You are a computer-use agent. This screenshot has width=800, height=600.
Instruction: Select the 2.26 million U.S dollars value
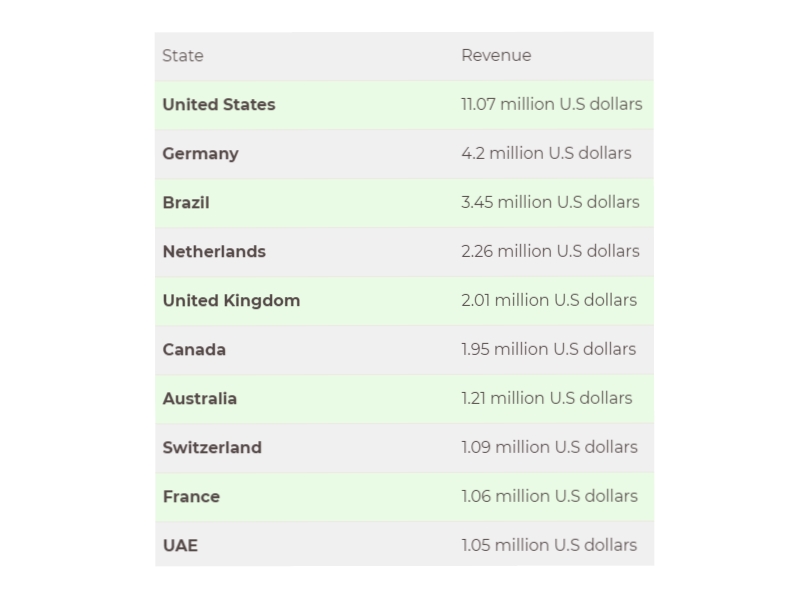(550, 252)
